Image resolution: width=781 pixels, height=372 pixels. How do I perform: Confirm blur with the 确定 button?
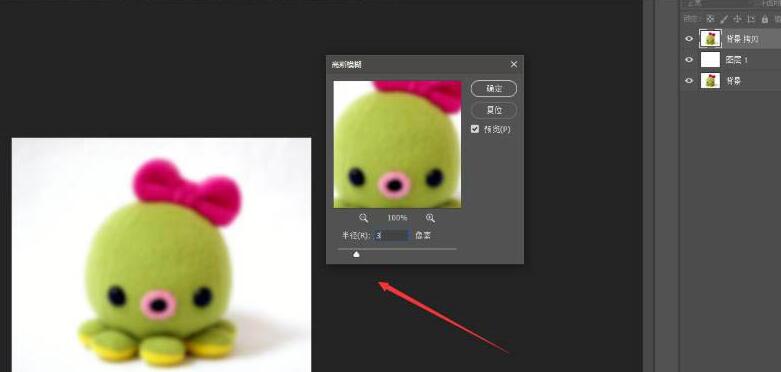pyautogui.click(x=494, y=89)
